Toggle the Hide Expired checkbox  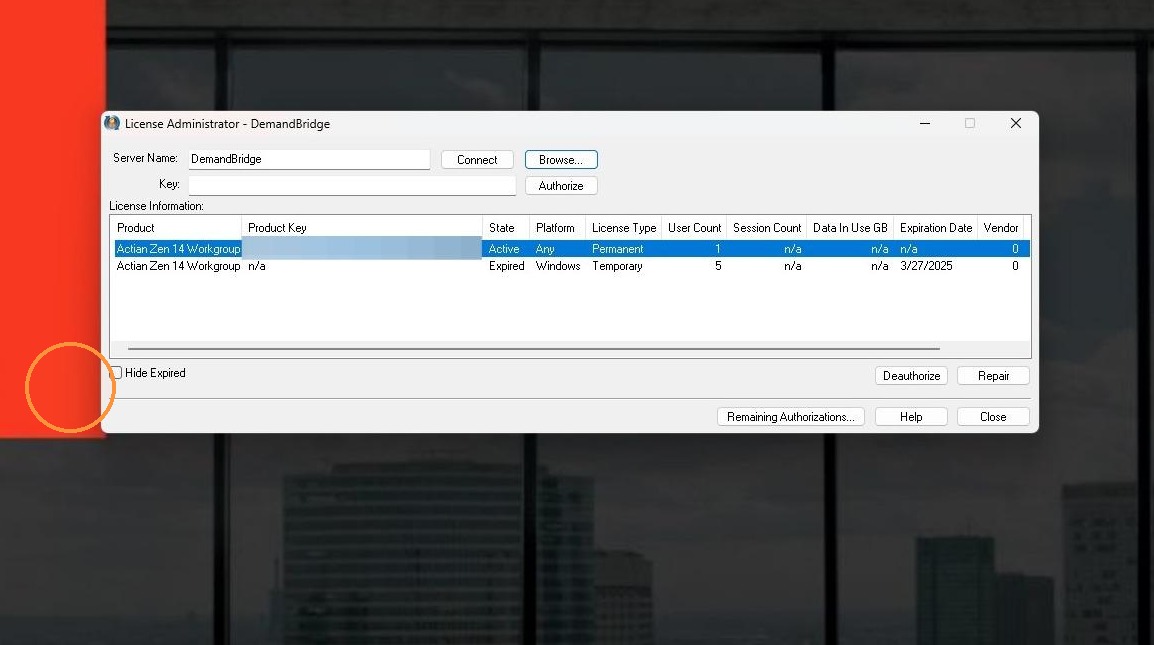point(116,373)
